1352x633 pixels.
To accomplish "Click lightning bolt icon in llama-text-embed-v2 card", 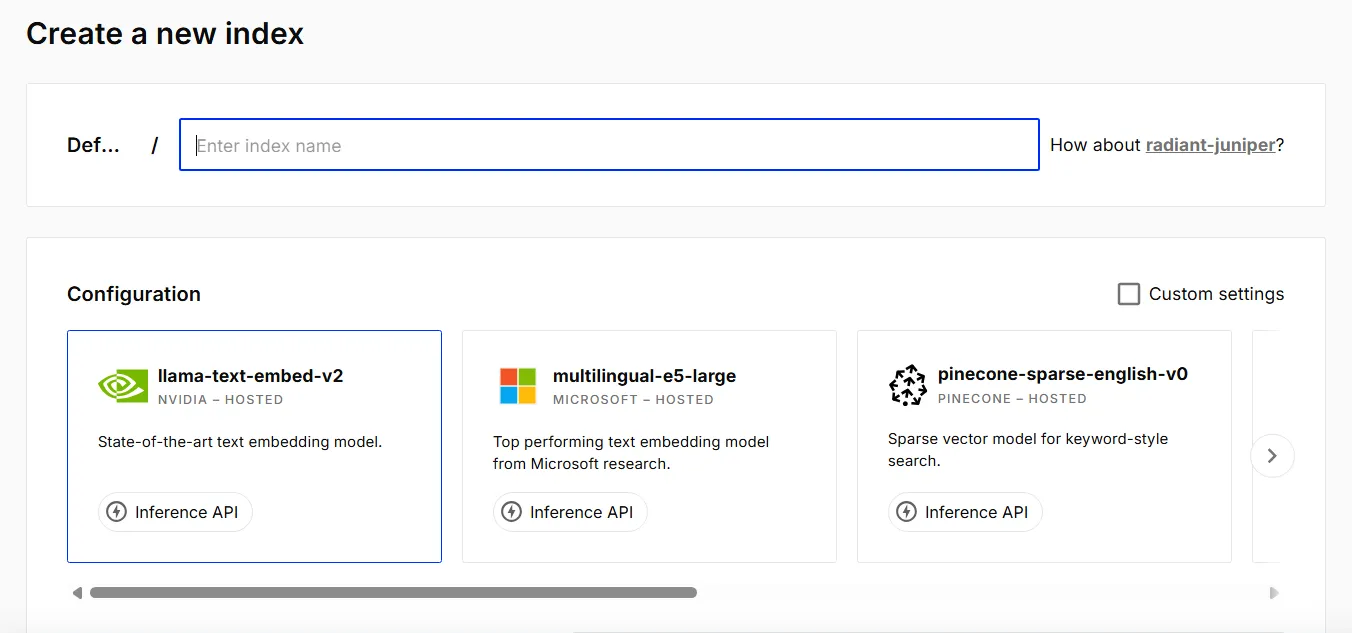I will (x=117, y=512).
